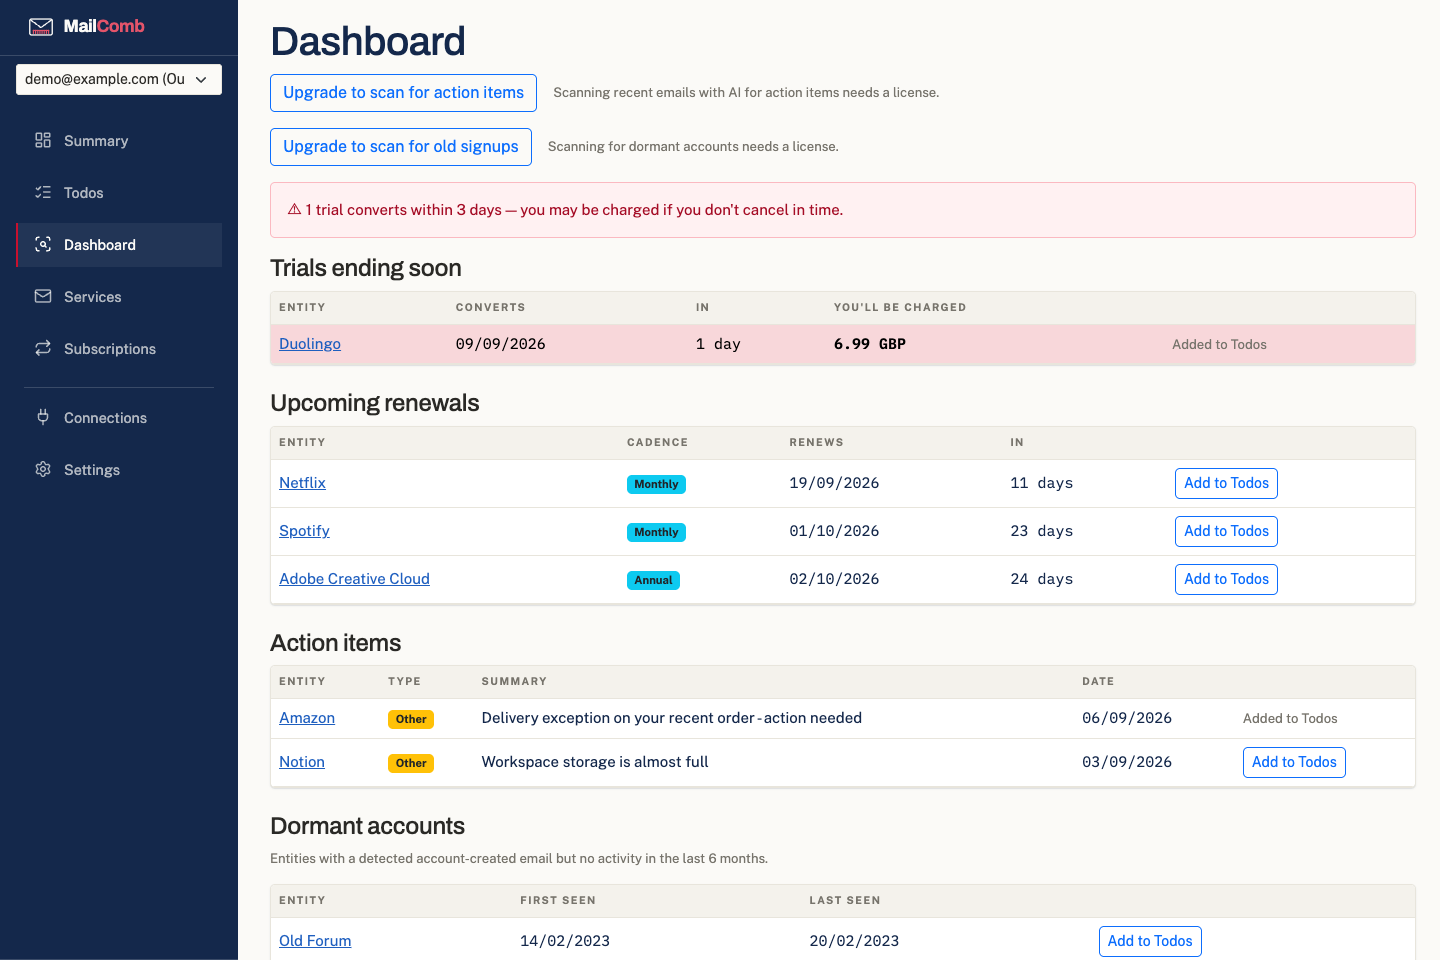The image size is (1440, 960).
Task: Open the Adobe Creative Cloud link
Action: 354,579
